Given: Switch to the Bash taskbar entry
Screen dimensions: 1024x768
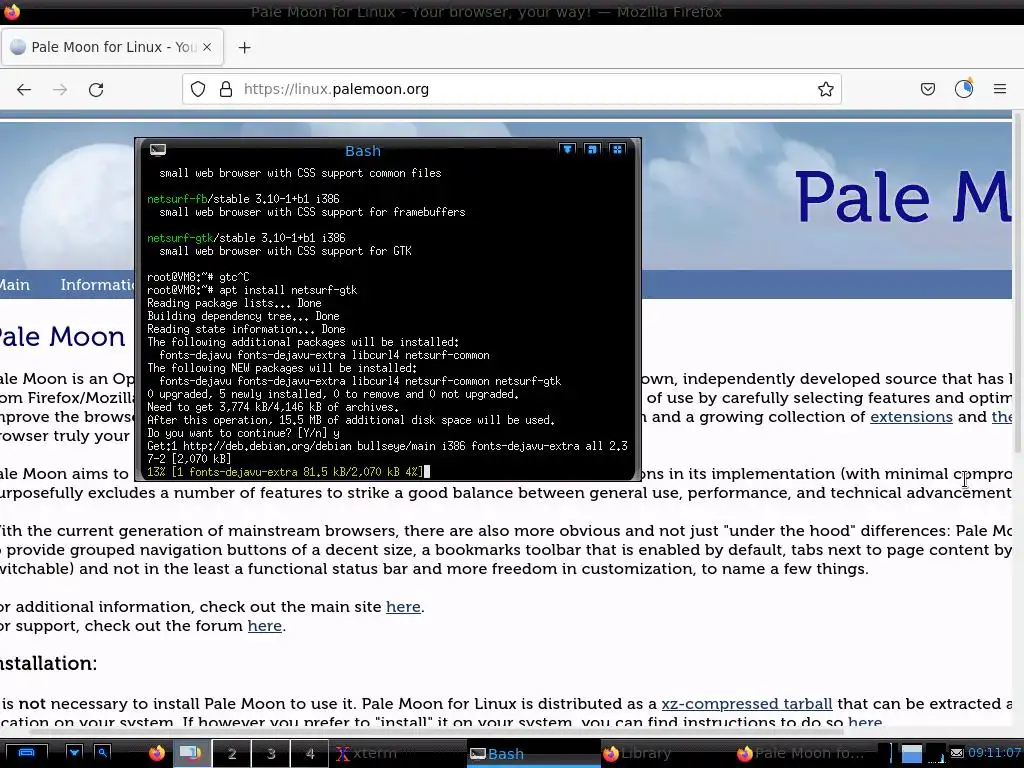Looking at the screenshot, I should [533, 754].
